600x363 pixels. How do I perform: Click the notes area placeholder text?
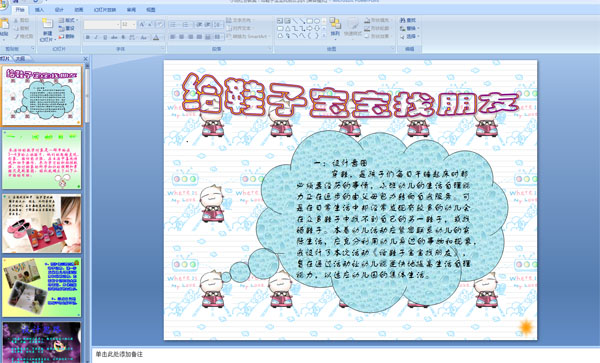point(119,355)
